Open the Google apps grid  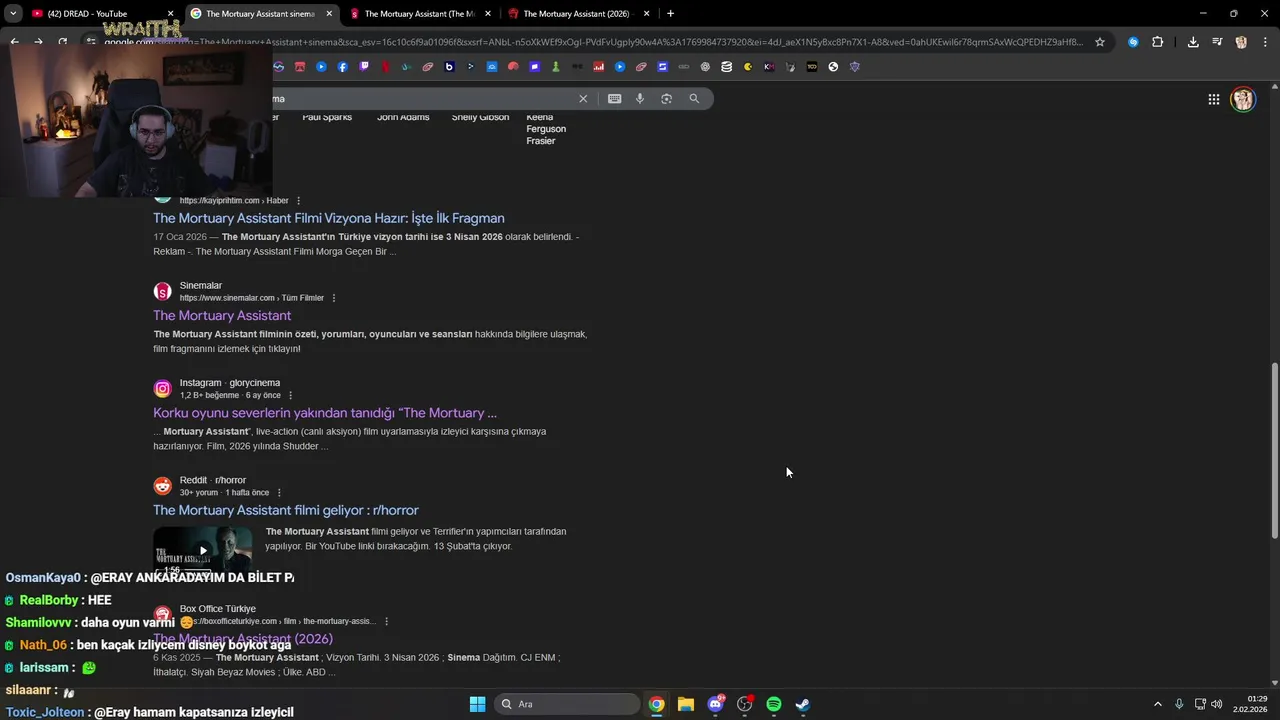[x=1213, y=99]
